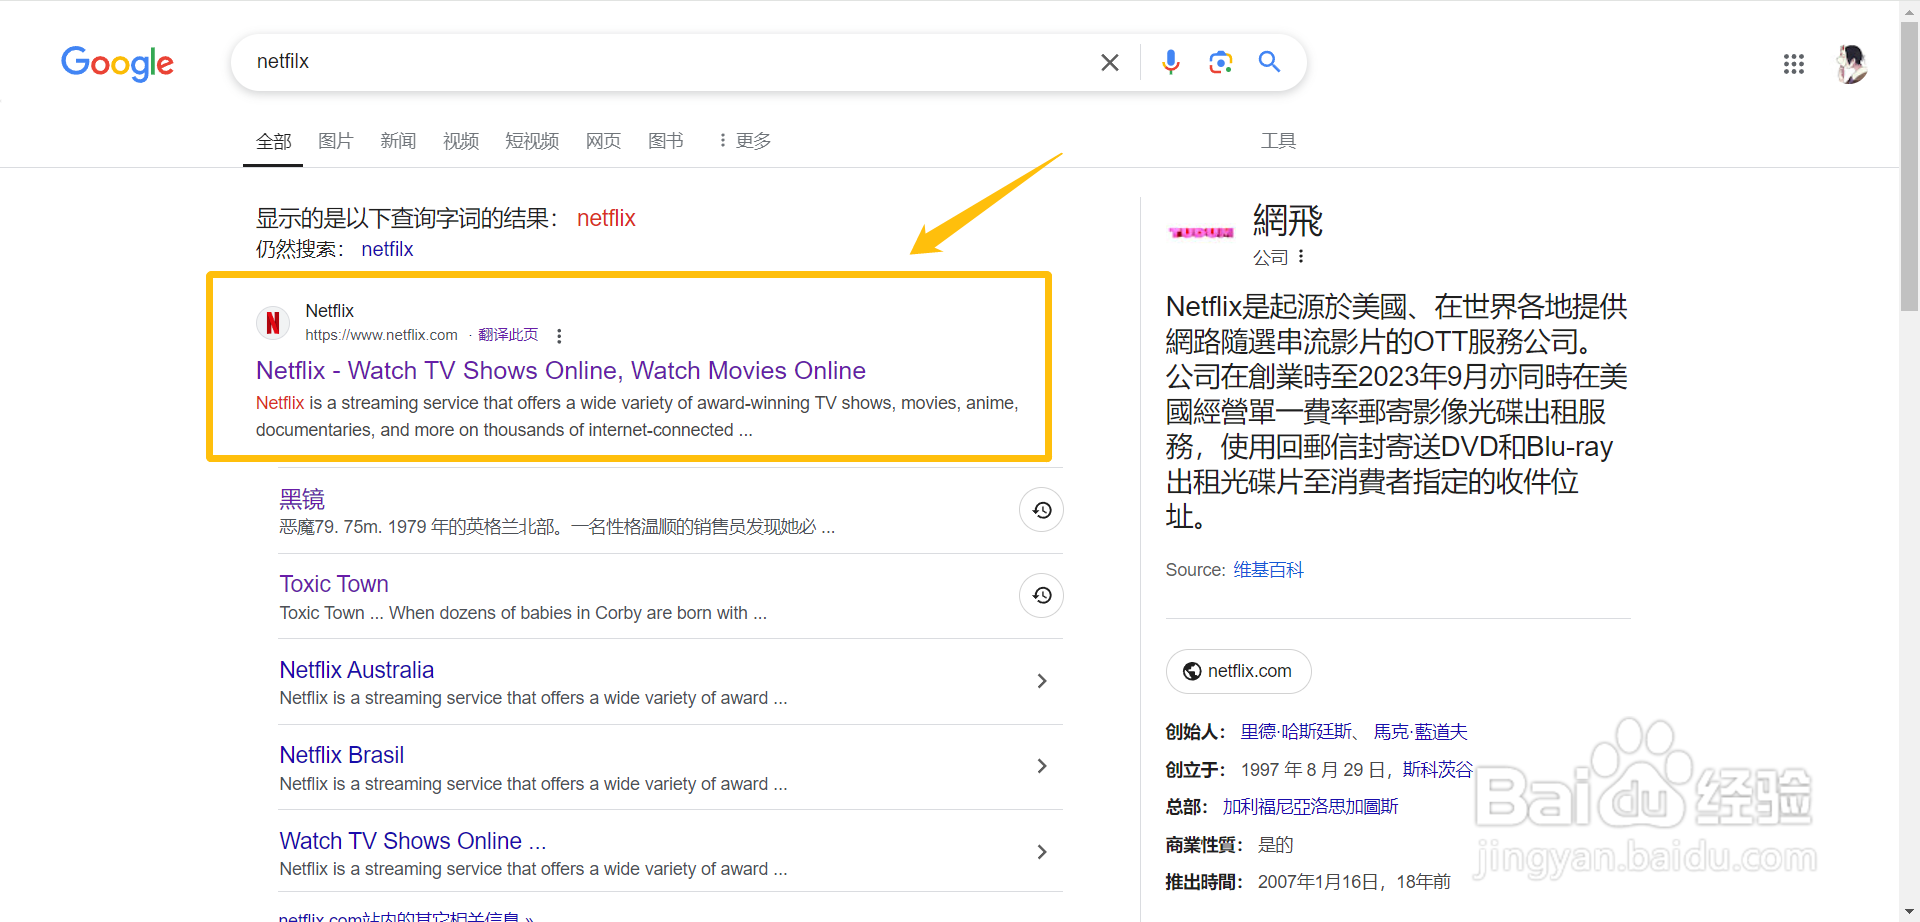Click the globe icon on netflix.com chip
Image resolution: width=1920 pixels, height=922 pixels.
pyautogui.click(x=1192, y=671)
